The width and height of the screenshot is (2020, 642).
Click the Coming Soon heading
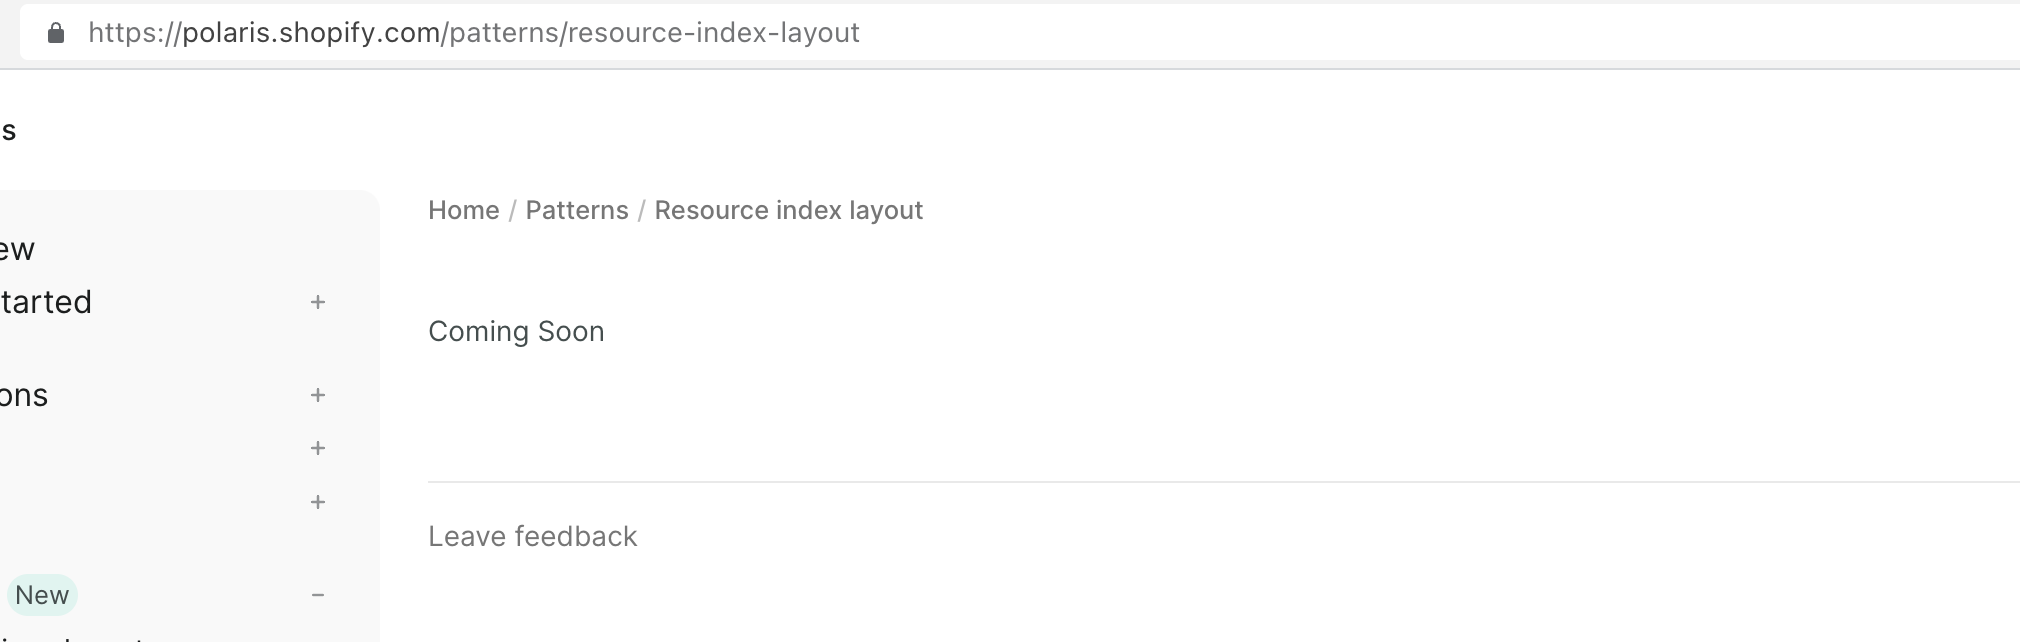pyautogui.click(x=516, y=331)
